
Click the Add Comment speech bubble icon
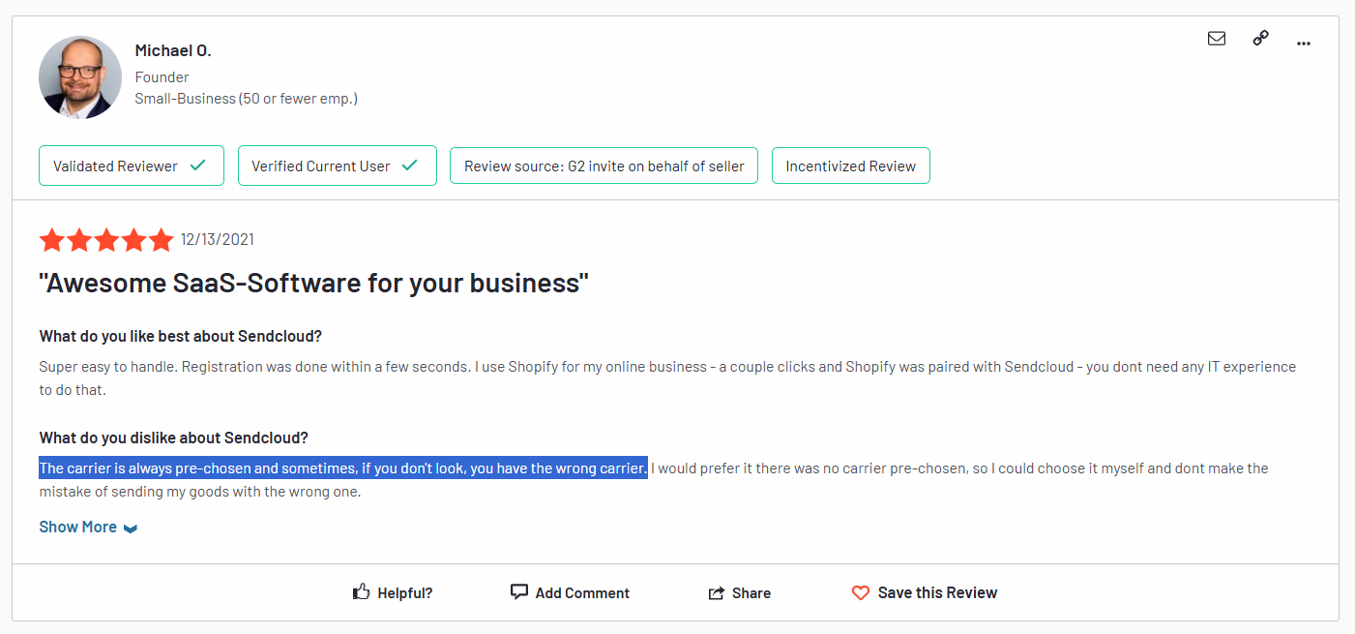519,591
